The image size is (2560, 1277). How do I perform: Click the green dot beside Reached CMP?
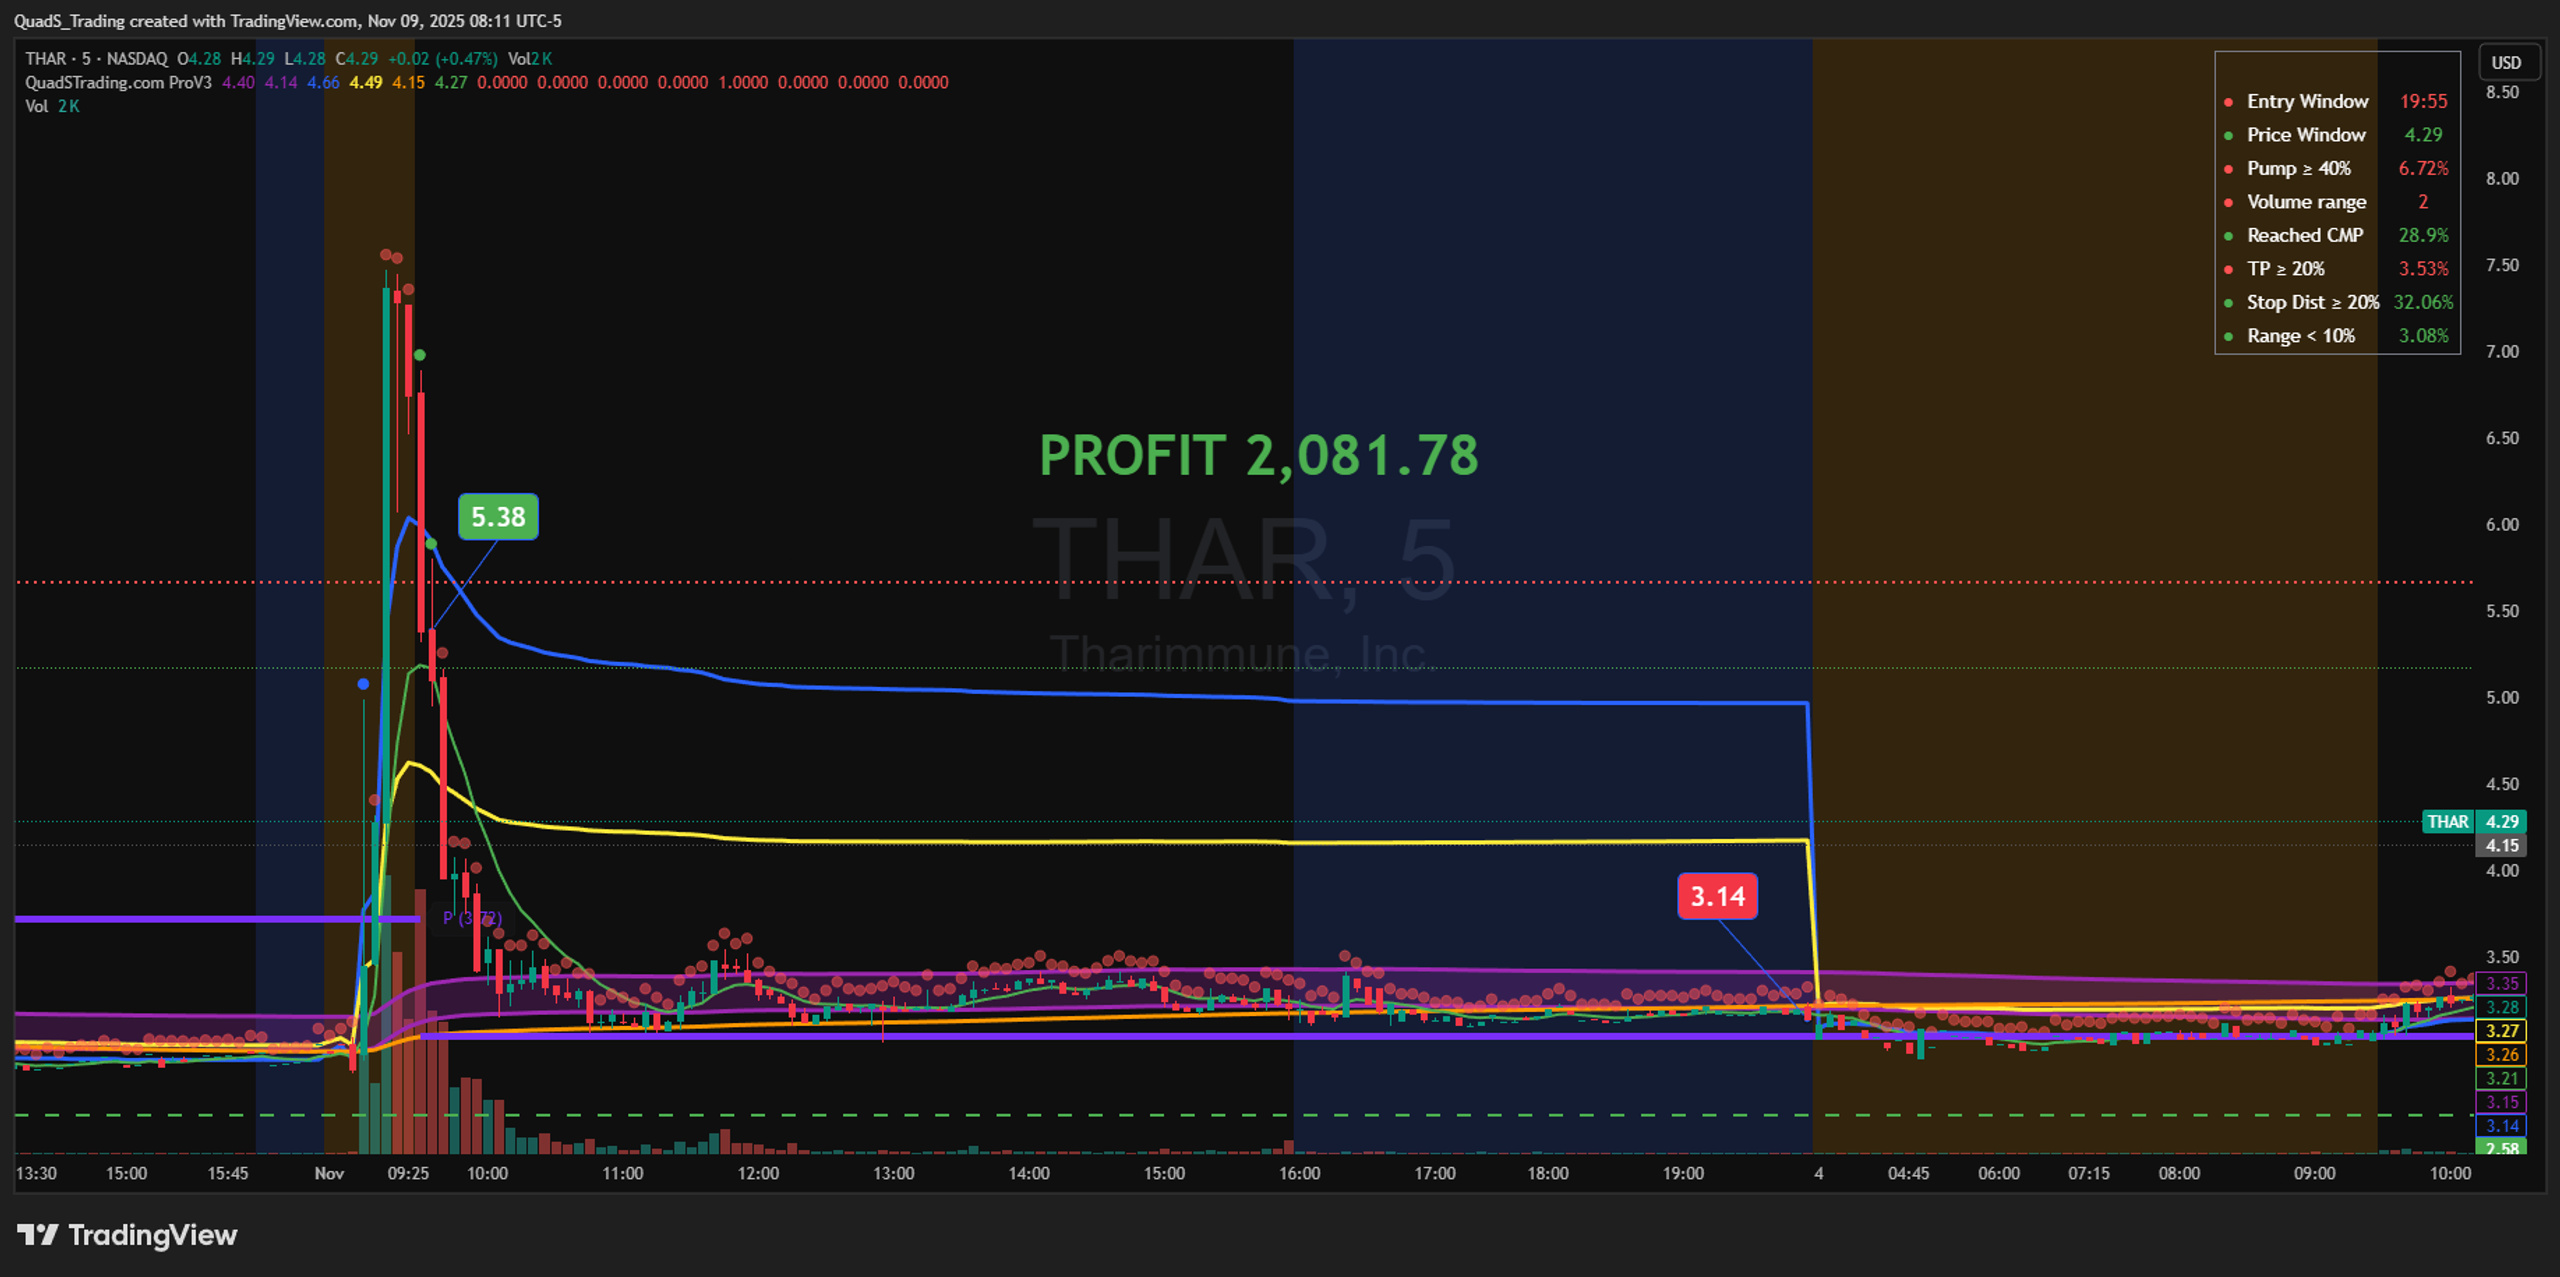(x=2228, y=236)
